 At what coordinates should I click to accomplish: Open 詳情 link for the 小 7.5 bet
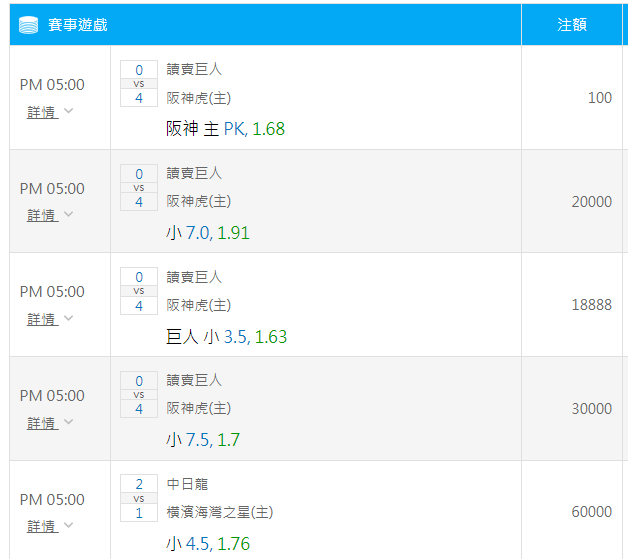point(42,423)
